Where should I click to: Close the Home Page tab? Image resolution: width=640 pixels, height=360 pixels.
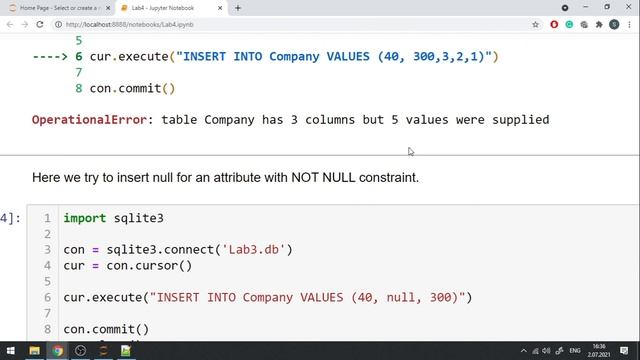pos(108,8)
